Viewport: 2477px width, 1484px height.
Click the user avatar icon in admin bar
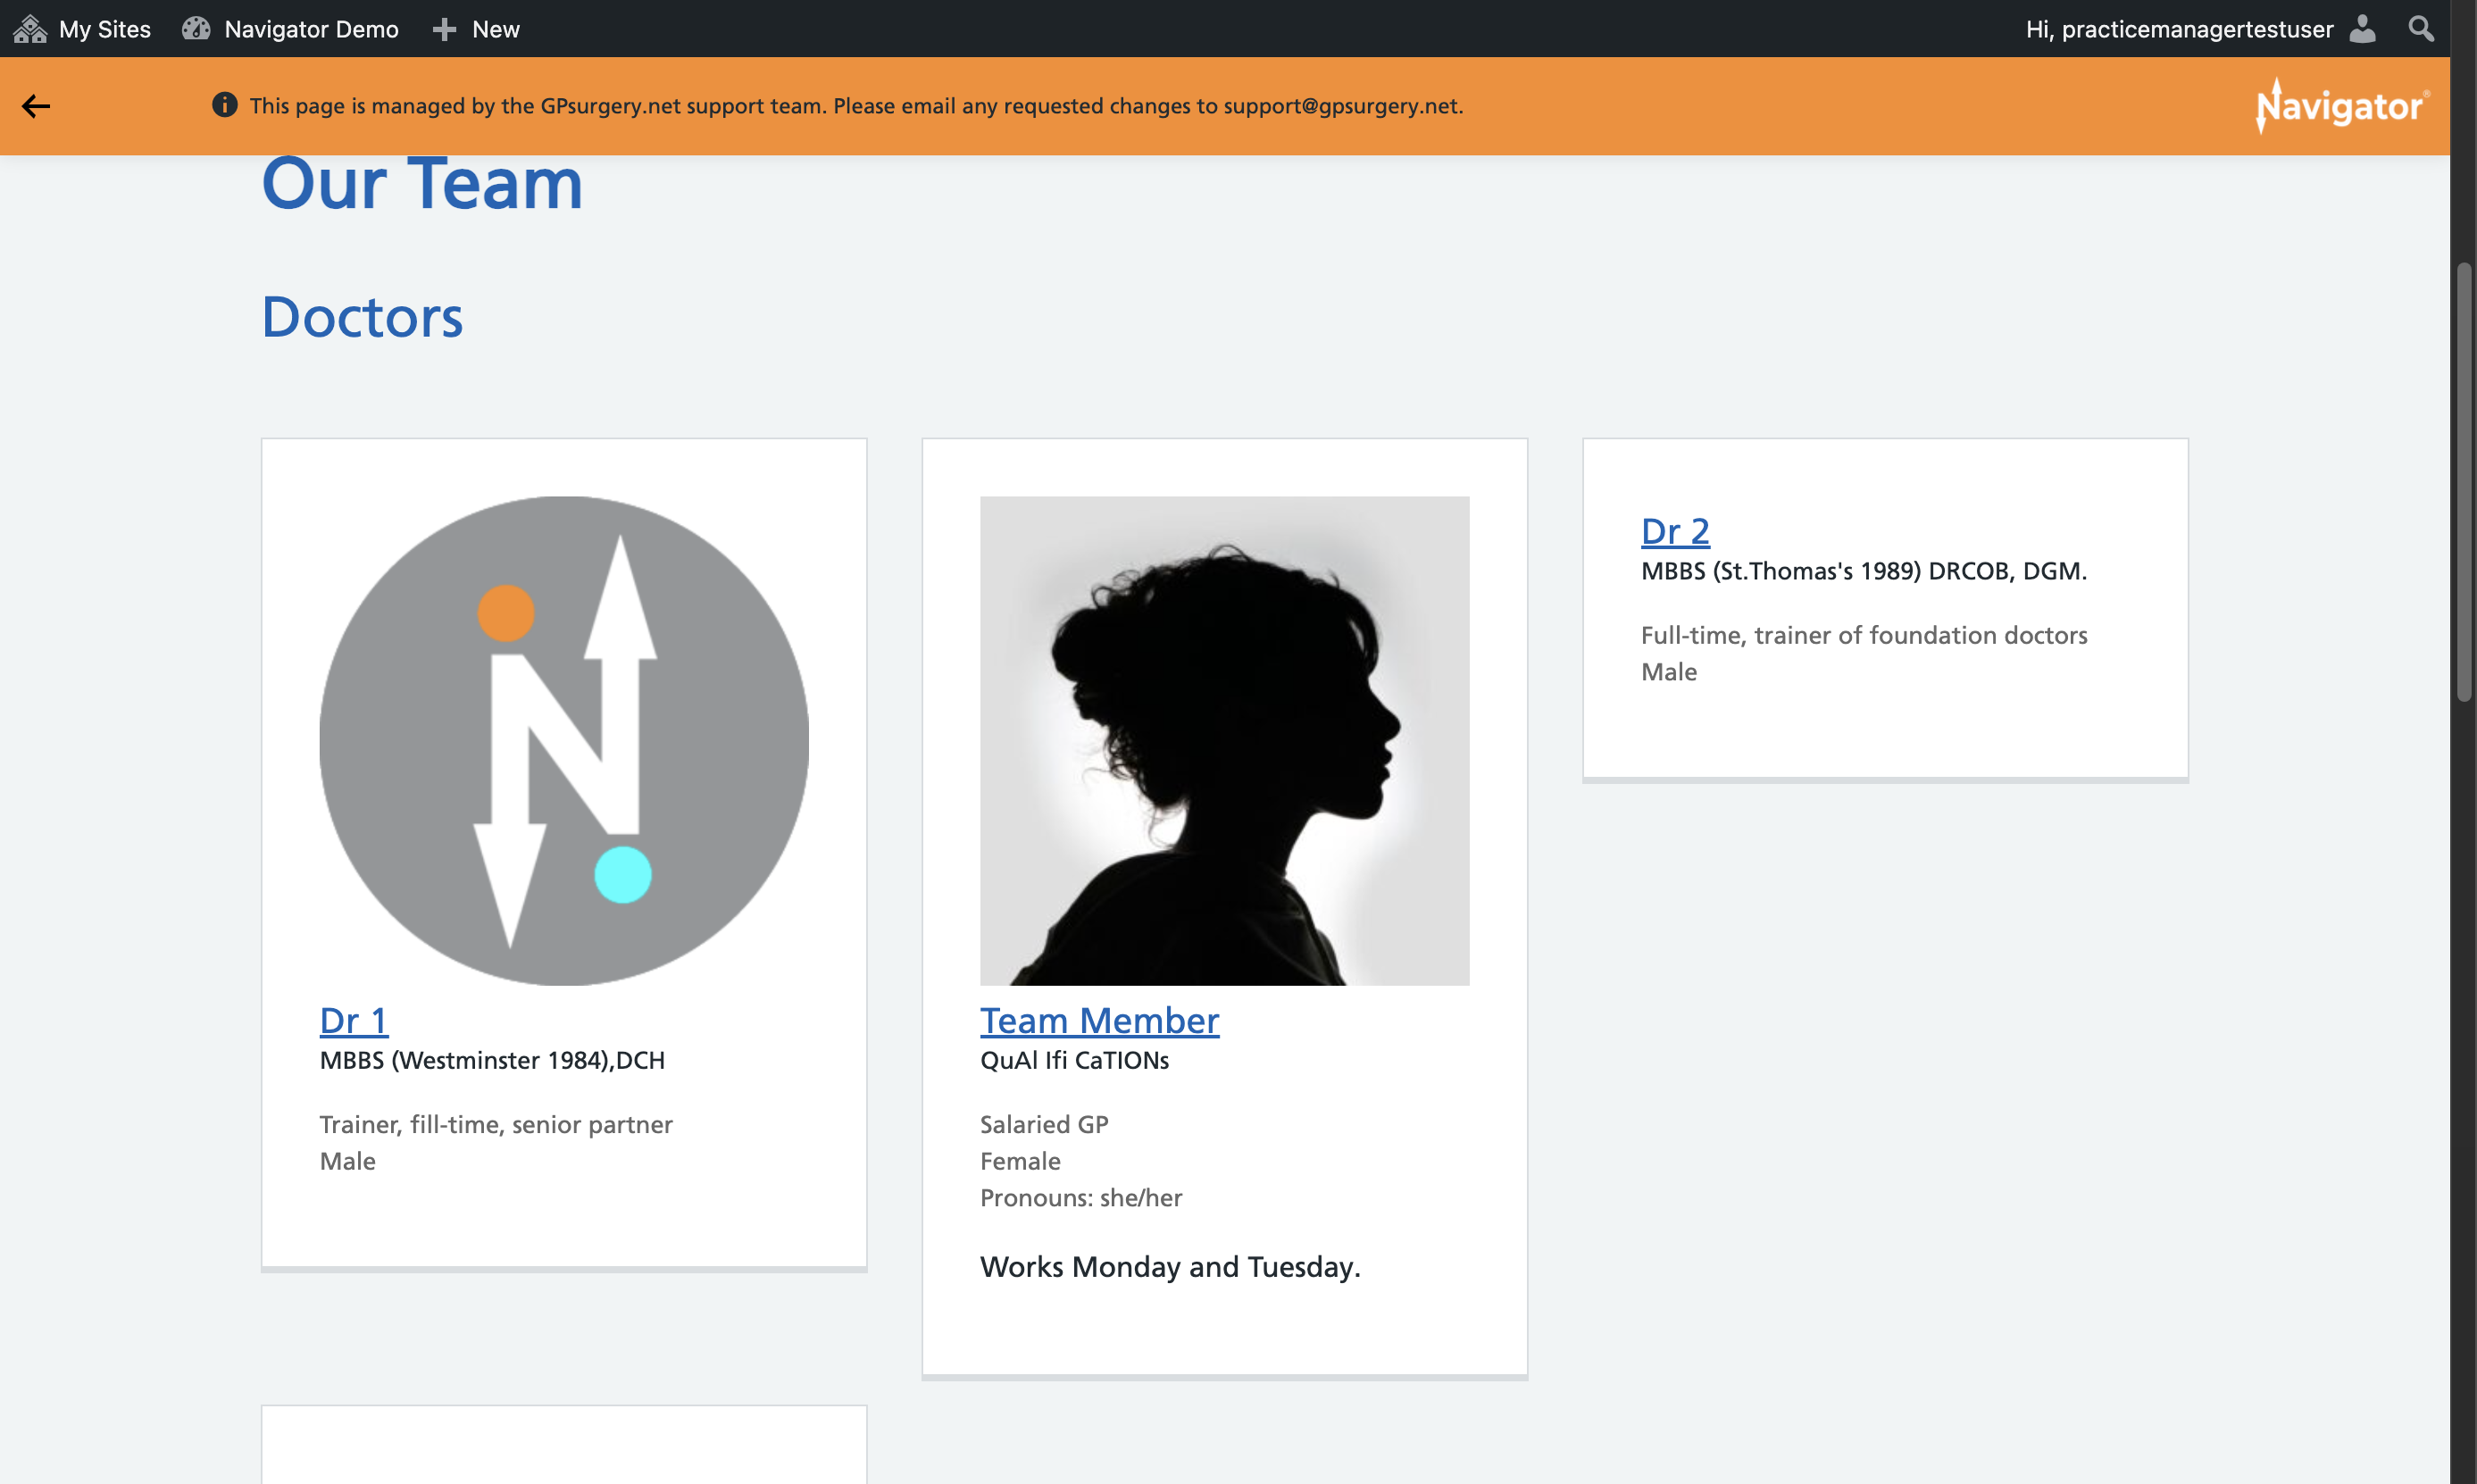pyautogui.click(x=2362, y=29)
